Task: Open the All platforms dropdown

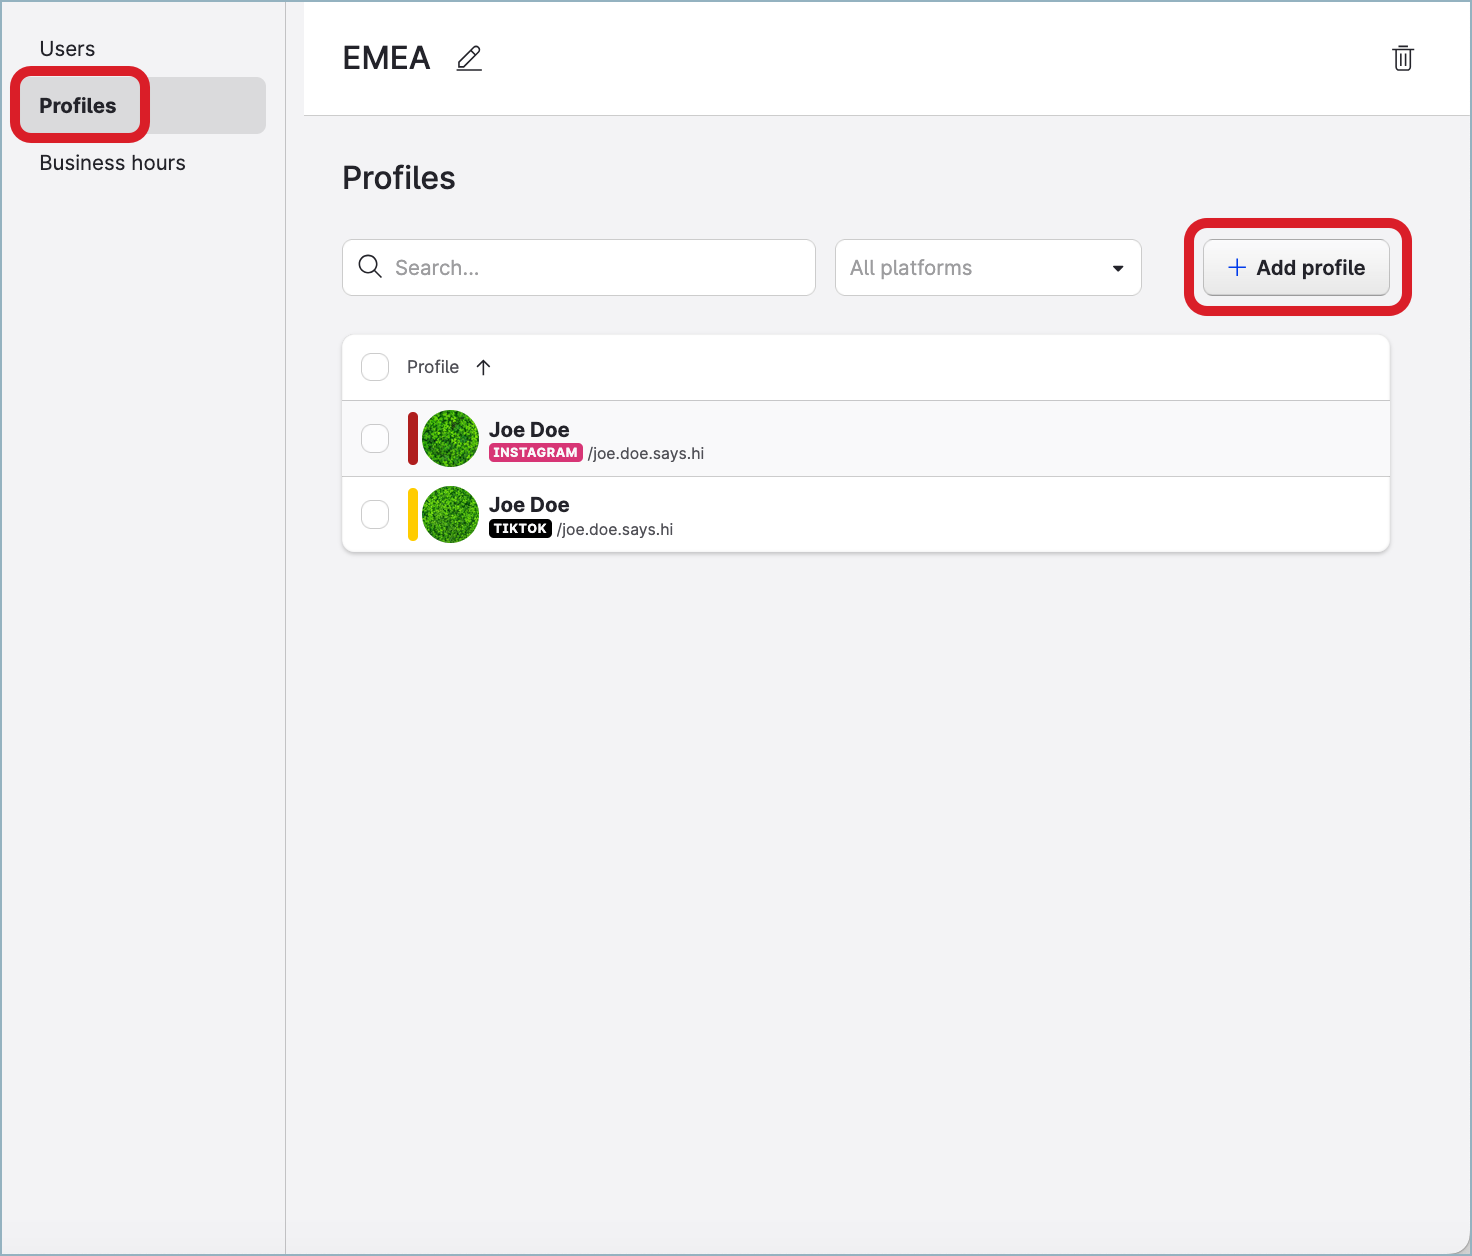Action: pyautogui.click(x=987, y=267)
